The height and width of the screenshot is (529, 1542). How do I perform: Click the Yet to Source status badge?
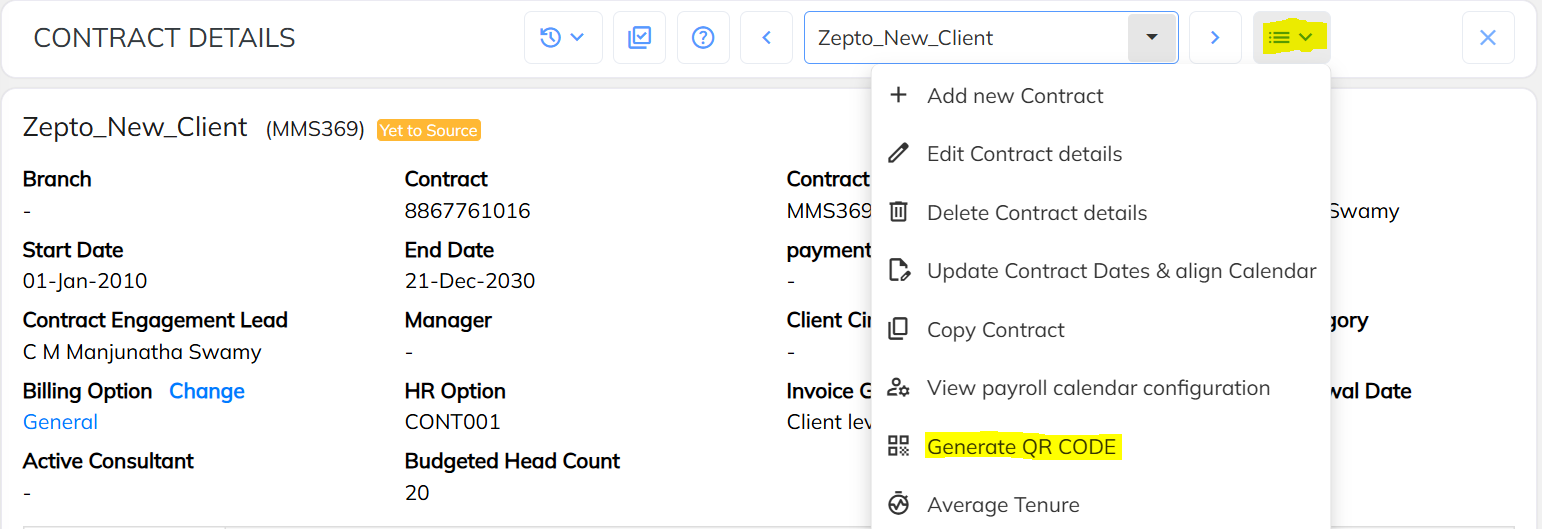tap(429, 130)
